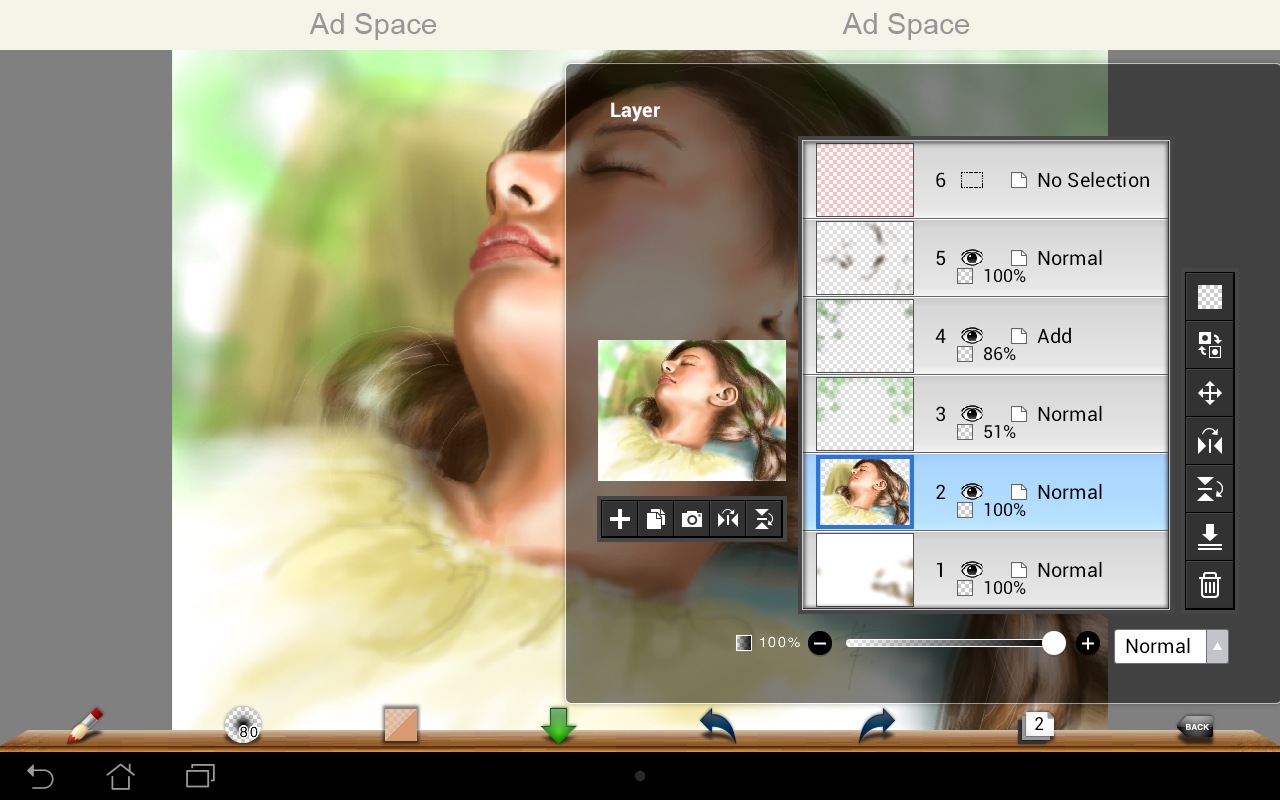Viewport: 1280px width, 800px height.
Task: Tap the selection marquee icon on layer 6
Action: (972, 180)
